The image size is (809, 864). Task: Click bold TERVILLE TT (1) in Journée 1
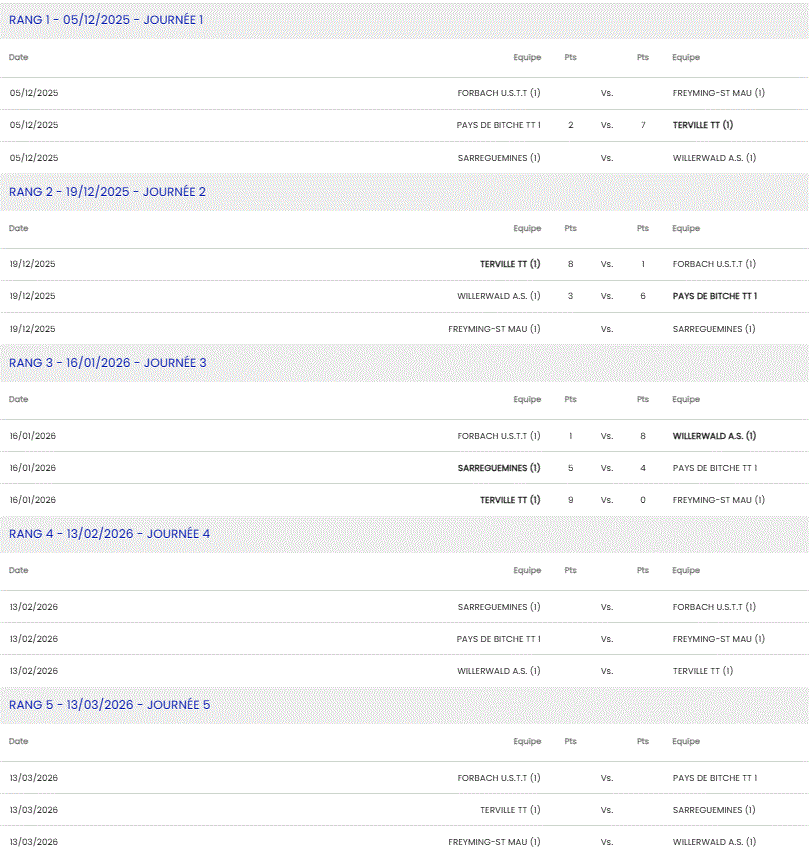click(703, 125)
